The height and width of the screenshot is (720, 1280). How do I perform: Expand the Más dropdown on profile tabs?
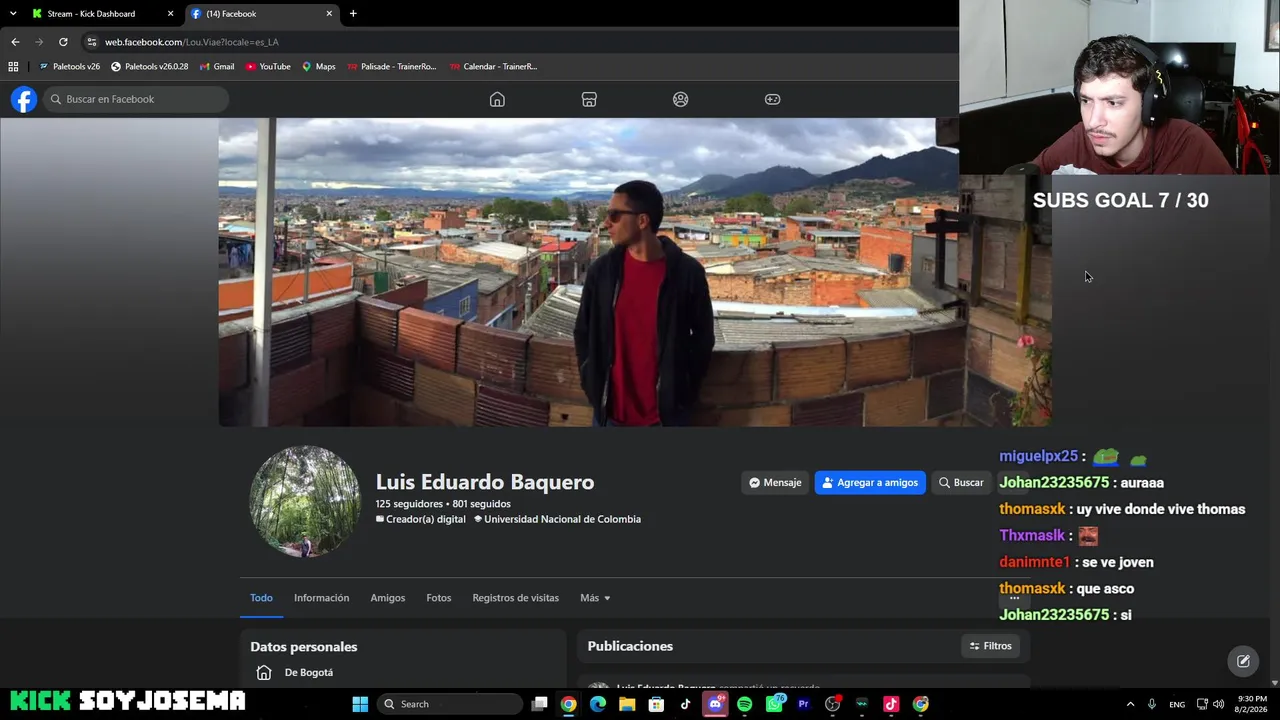pos(595,598)
